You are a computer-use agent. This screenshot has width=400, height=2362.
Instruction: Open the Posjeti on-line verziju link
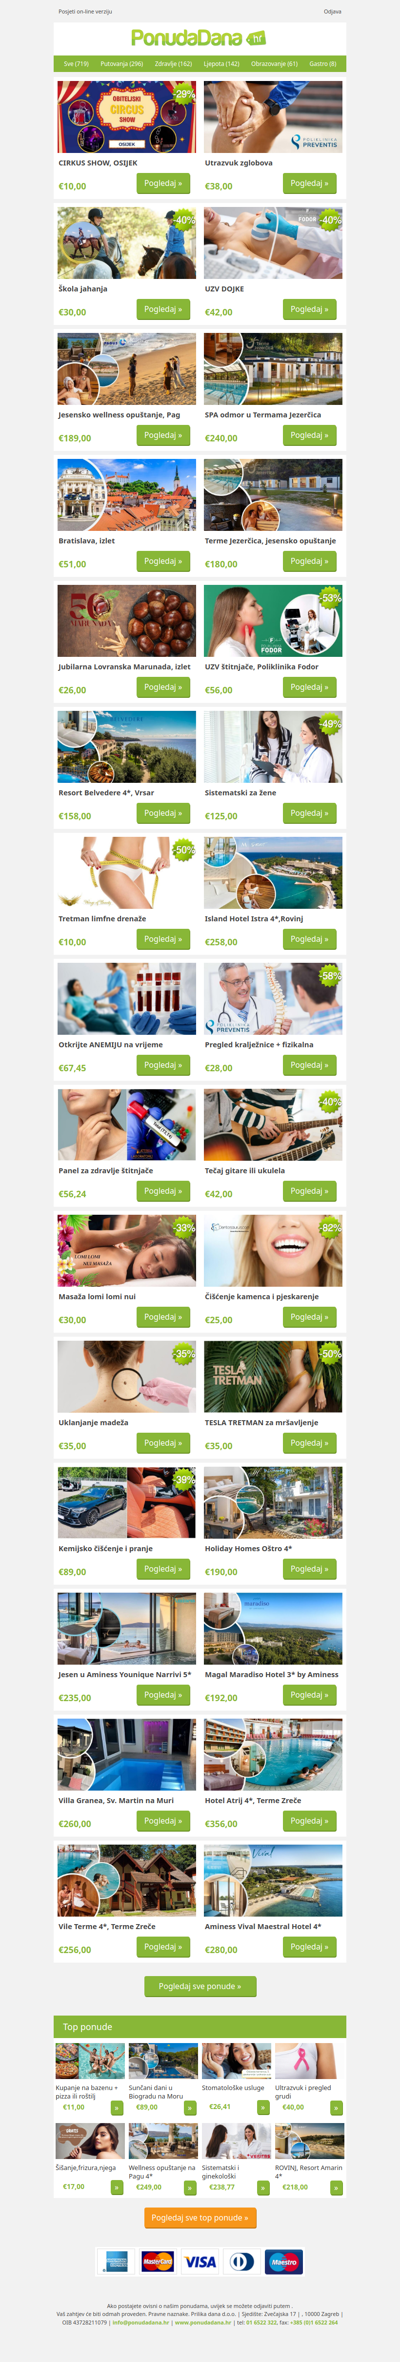click(85, 12)
